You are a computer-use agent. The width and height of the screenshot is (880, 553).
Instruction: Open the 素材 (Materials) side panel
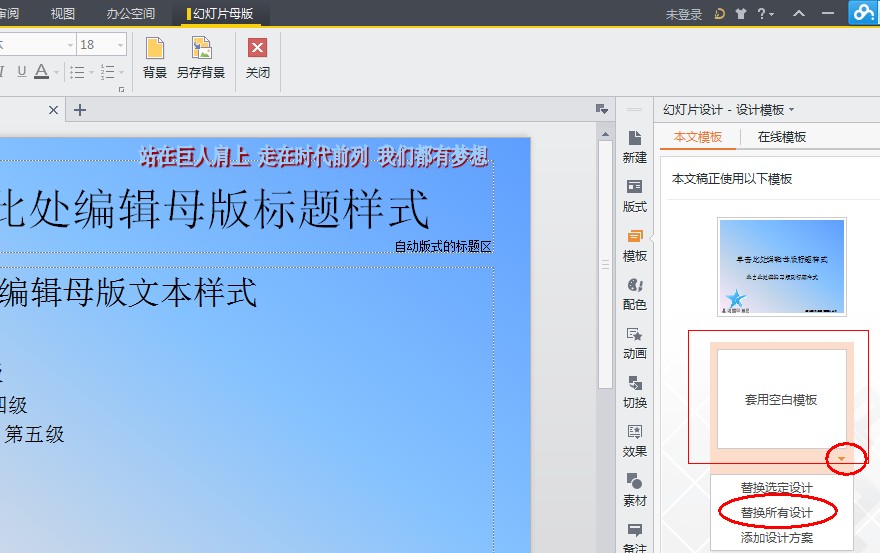point(635,490)
